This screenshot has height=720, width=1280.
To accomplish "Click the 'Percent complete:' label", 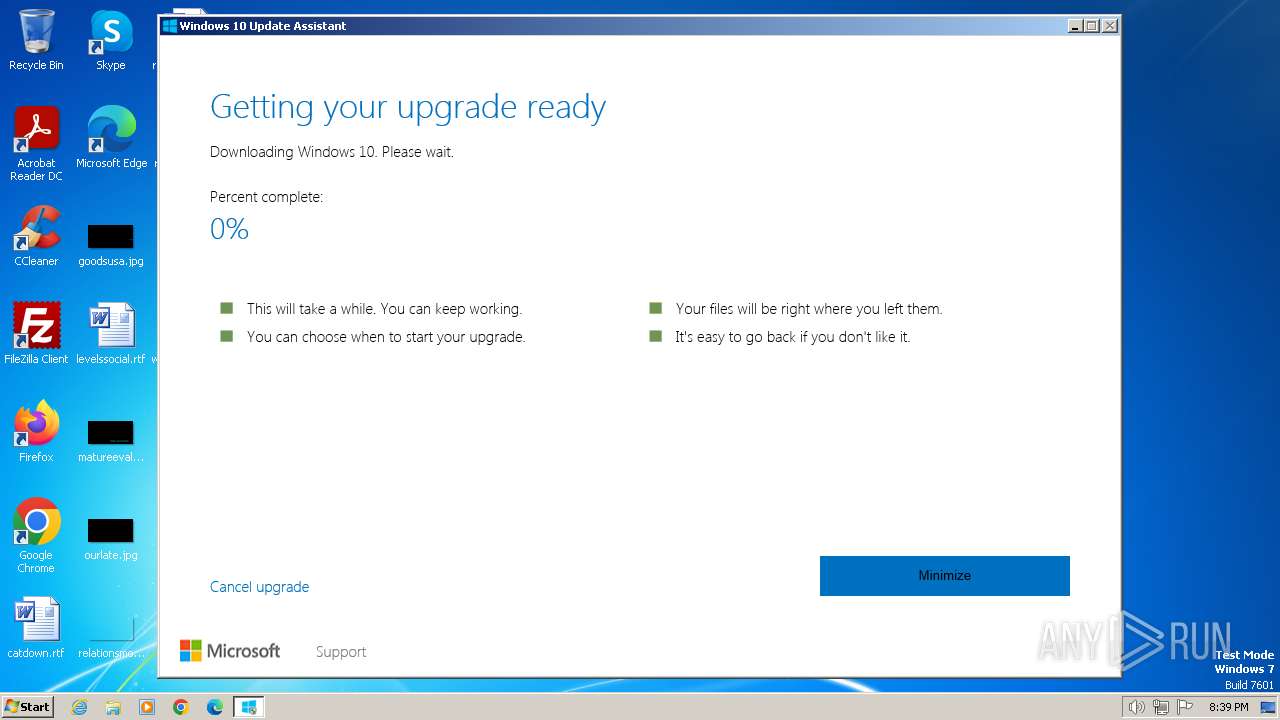I will point(266,197).
